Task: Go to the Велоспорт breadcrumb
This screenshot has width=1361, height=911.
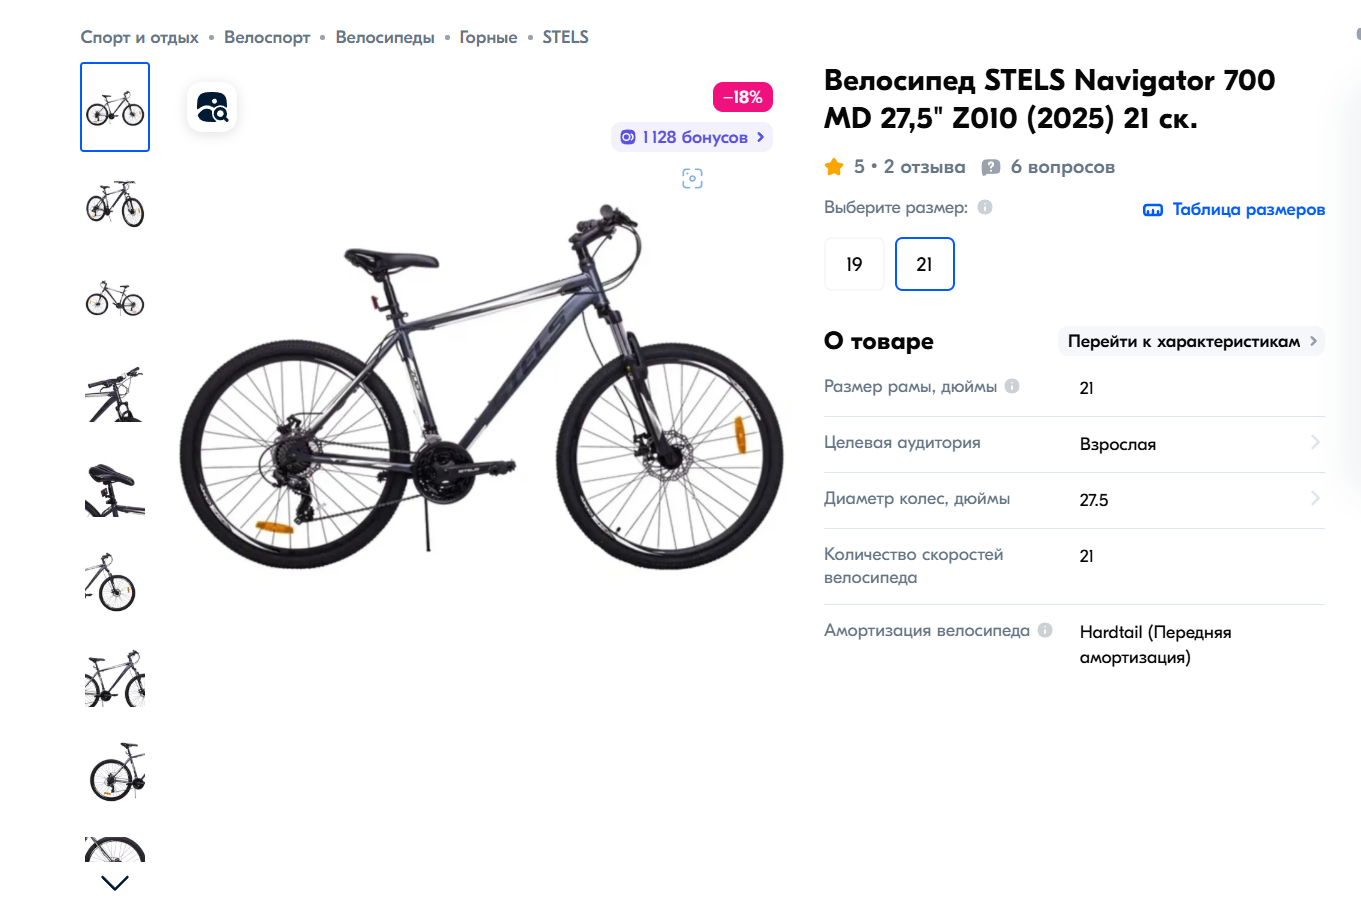Action: coord(267,37)
